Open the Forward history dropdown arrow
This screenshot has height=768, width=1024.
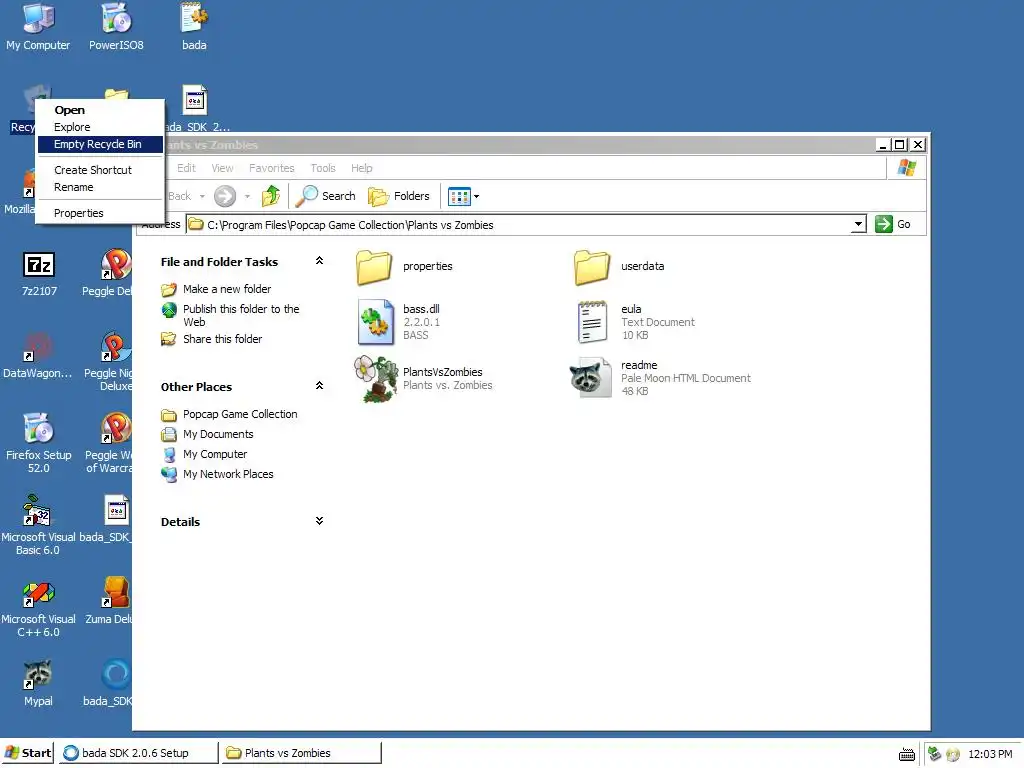click(x=248, y=196)
